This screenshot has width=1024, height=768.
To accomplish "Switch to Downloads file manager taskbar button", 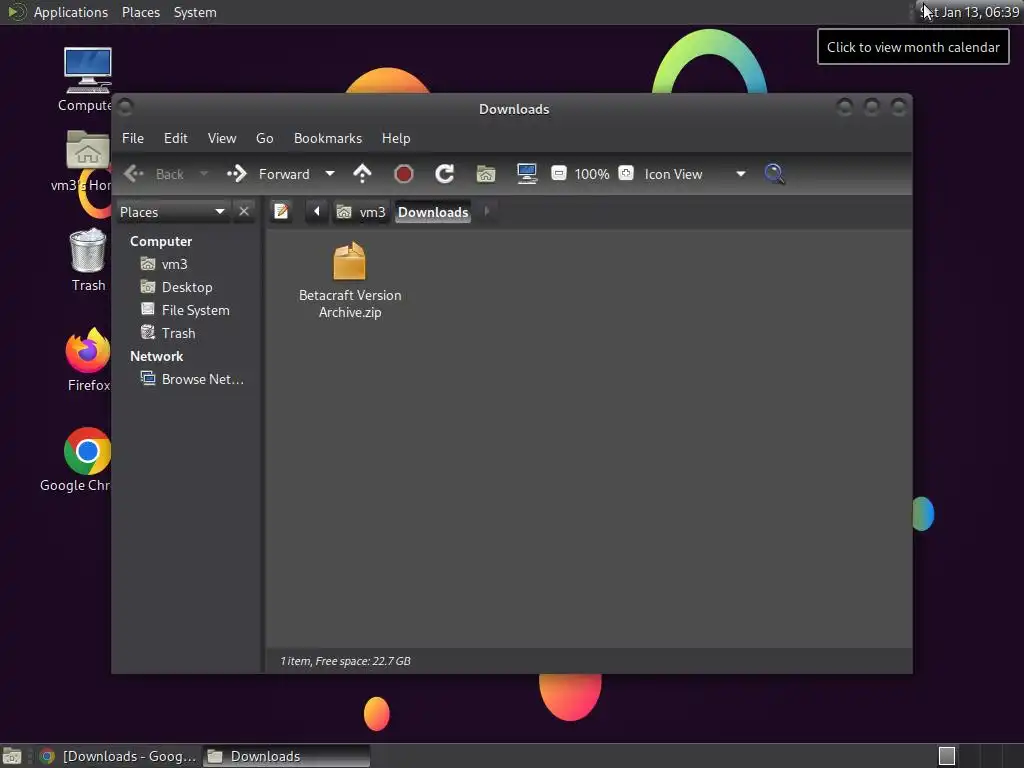I will click(x=286, y=756).
